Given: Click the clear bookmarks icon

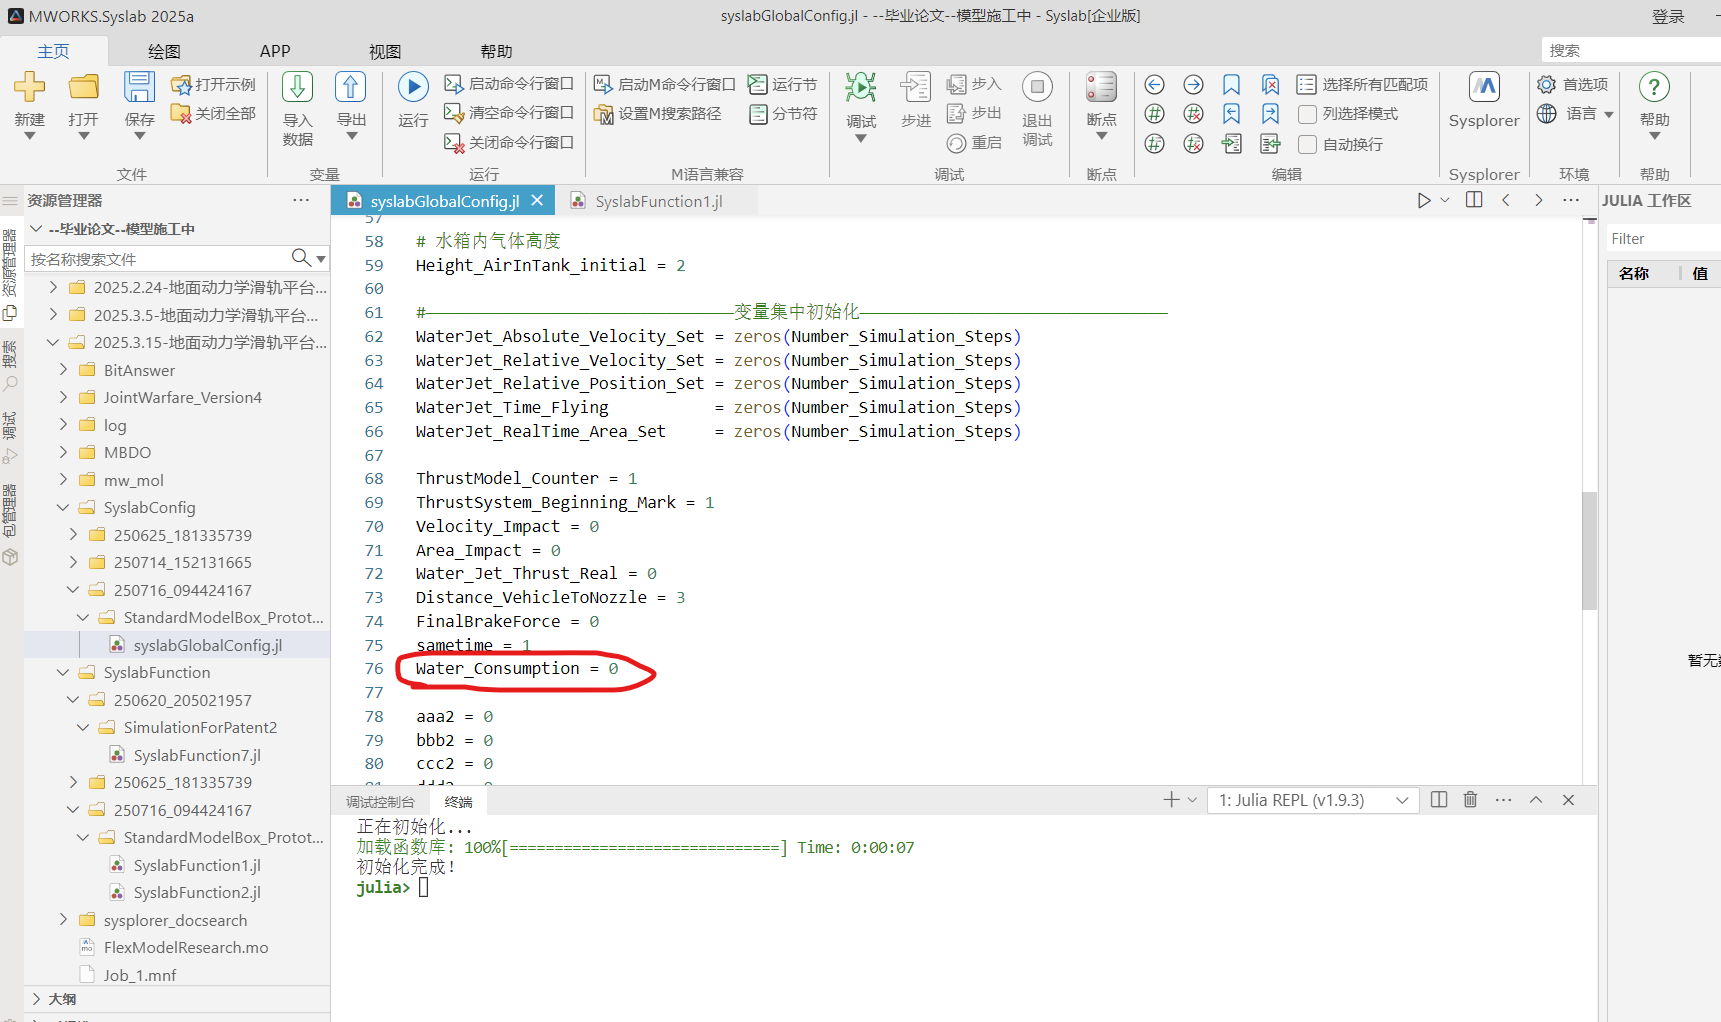Looking at the screenshot, I should (x=1270, y=85).
